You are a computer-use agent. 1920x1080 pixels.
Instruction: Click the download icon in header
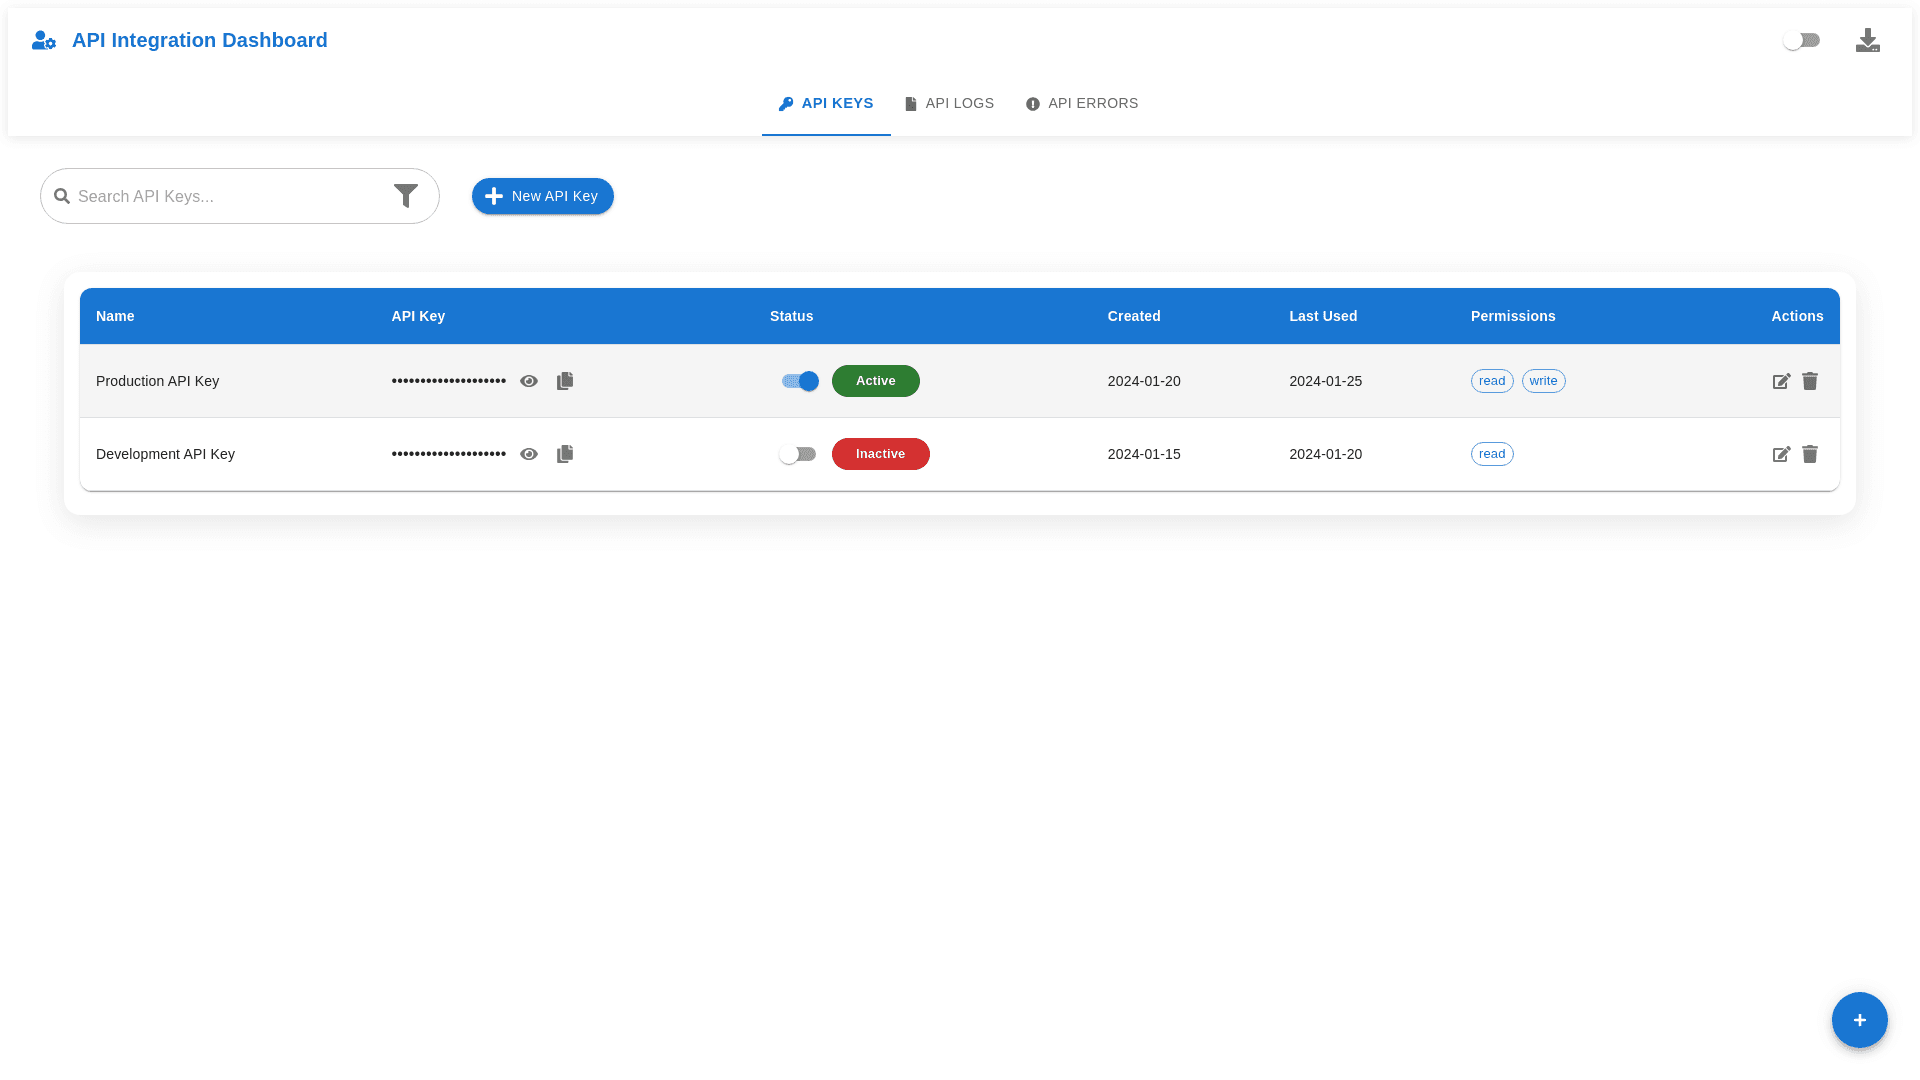1867,41
